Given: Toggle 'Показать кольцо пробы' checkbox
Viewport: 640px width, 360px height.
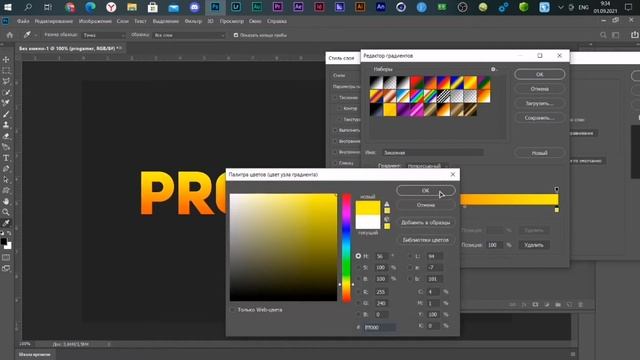Looking at the screenshot, I should click(x=236, y=36).
